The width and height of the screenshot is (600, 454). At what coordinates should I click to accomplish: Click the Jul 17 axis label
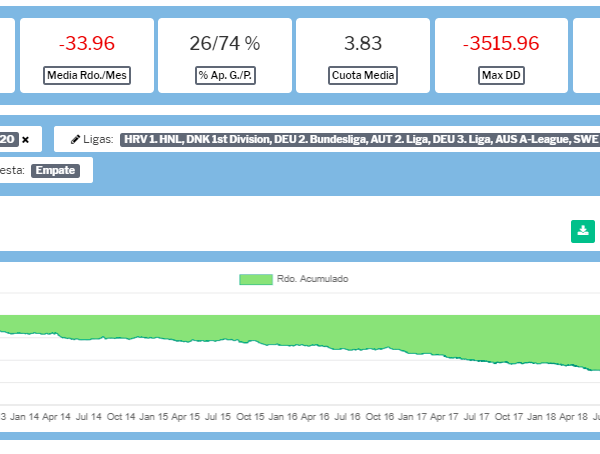477,416
